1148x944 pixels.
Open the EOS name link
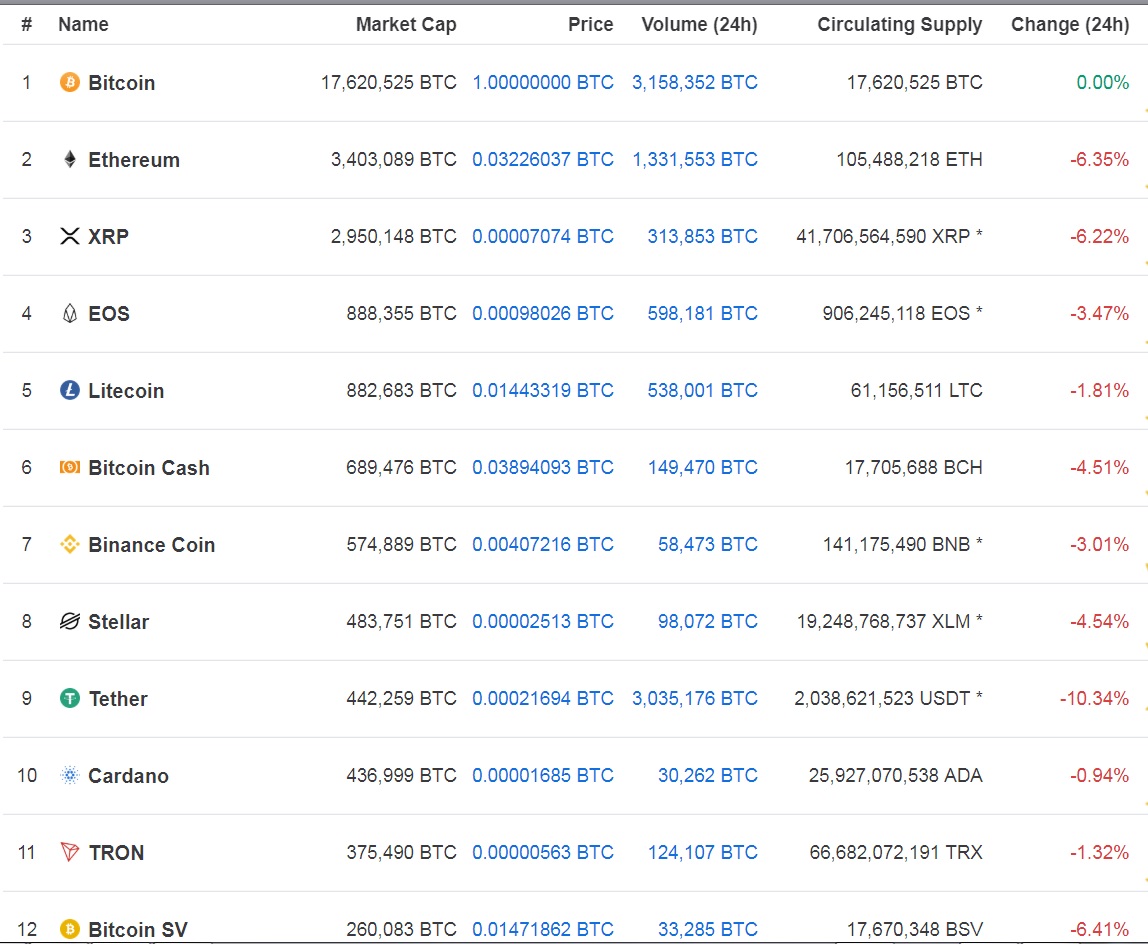109,313
